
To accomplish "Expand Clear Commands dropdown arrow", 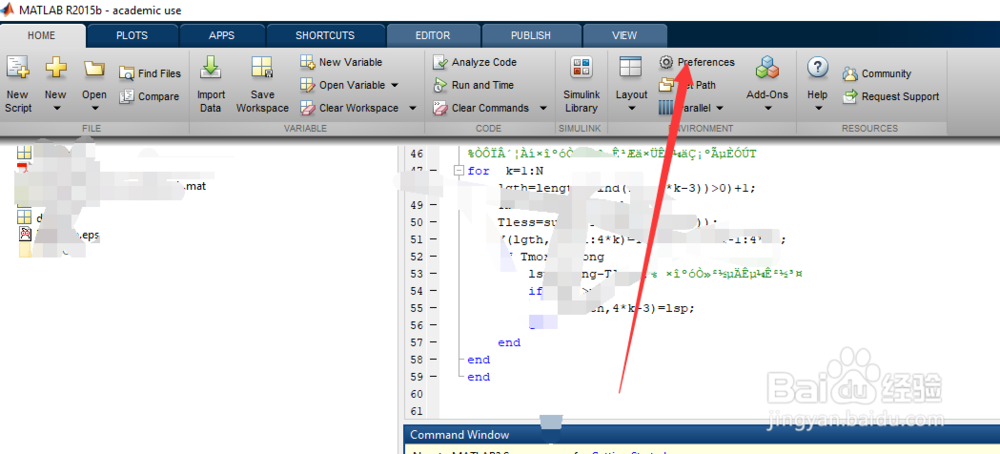I will tap(543, 108).
